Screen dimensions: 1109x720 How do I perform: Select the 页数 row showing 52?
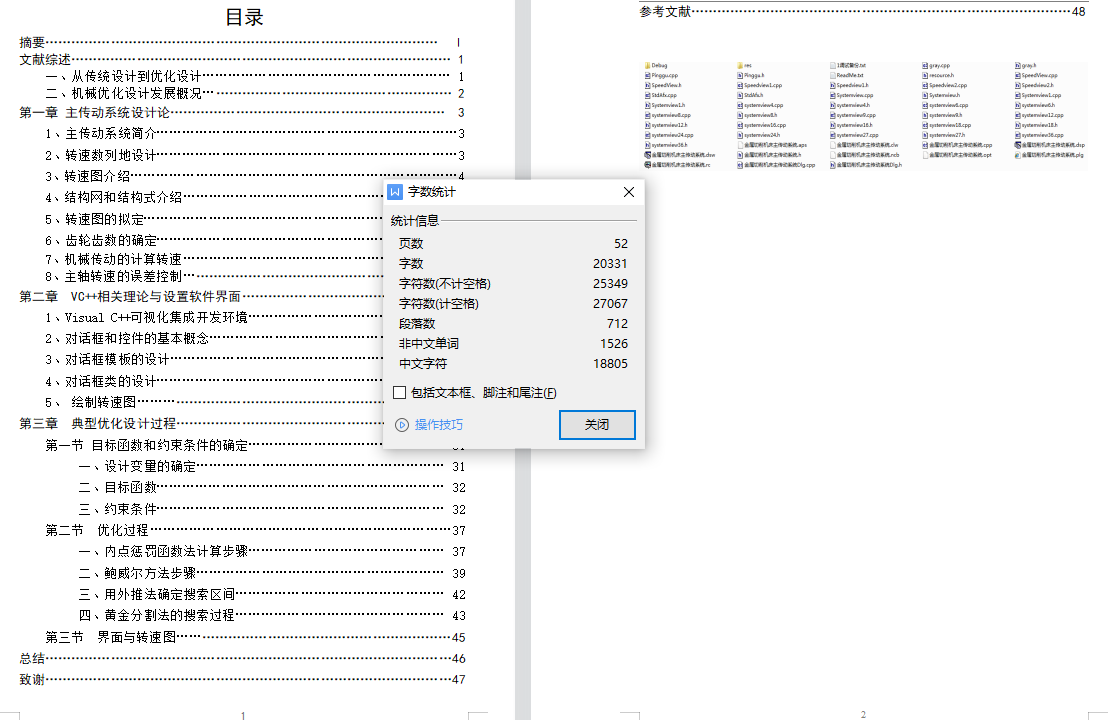tap(513, 243)
